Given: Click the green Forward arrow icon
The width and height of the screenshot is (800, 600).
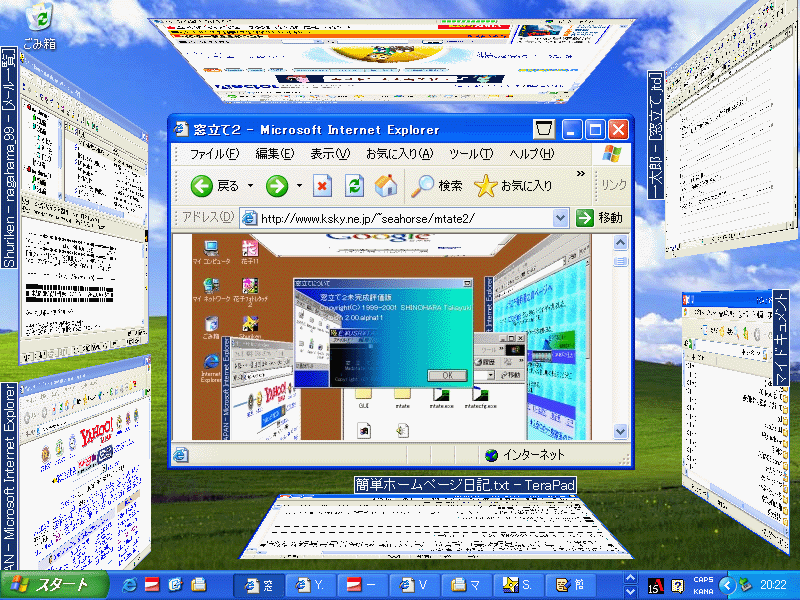Looking at the screenshot, I should (277, 186).
